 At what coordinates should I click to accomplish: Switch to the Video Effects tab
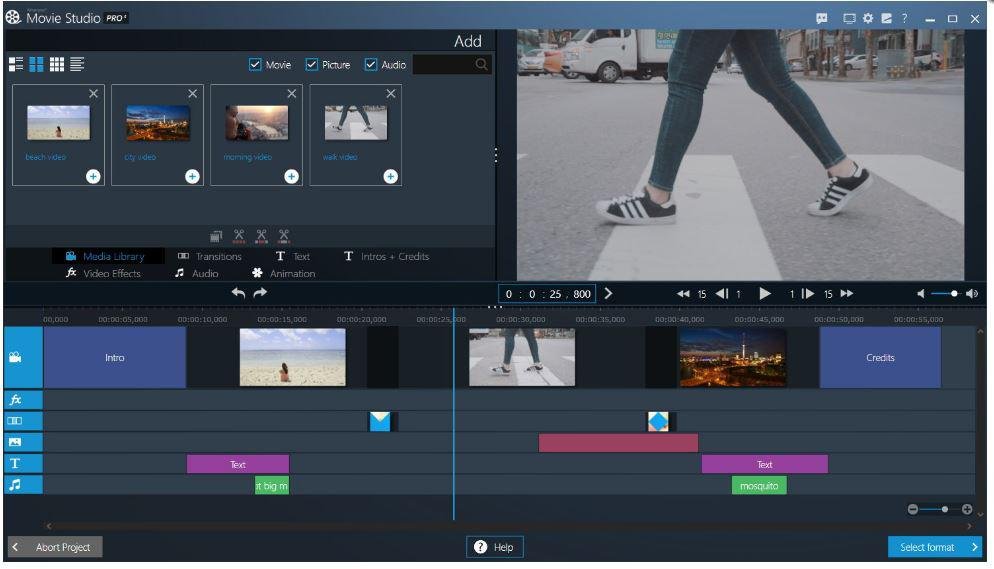point(103,273)
